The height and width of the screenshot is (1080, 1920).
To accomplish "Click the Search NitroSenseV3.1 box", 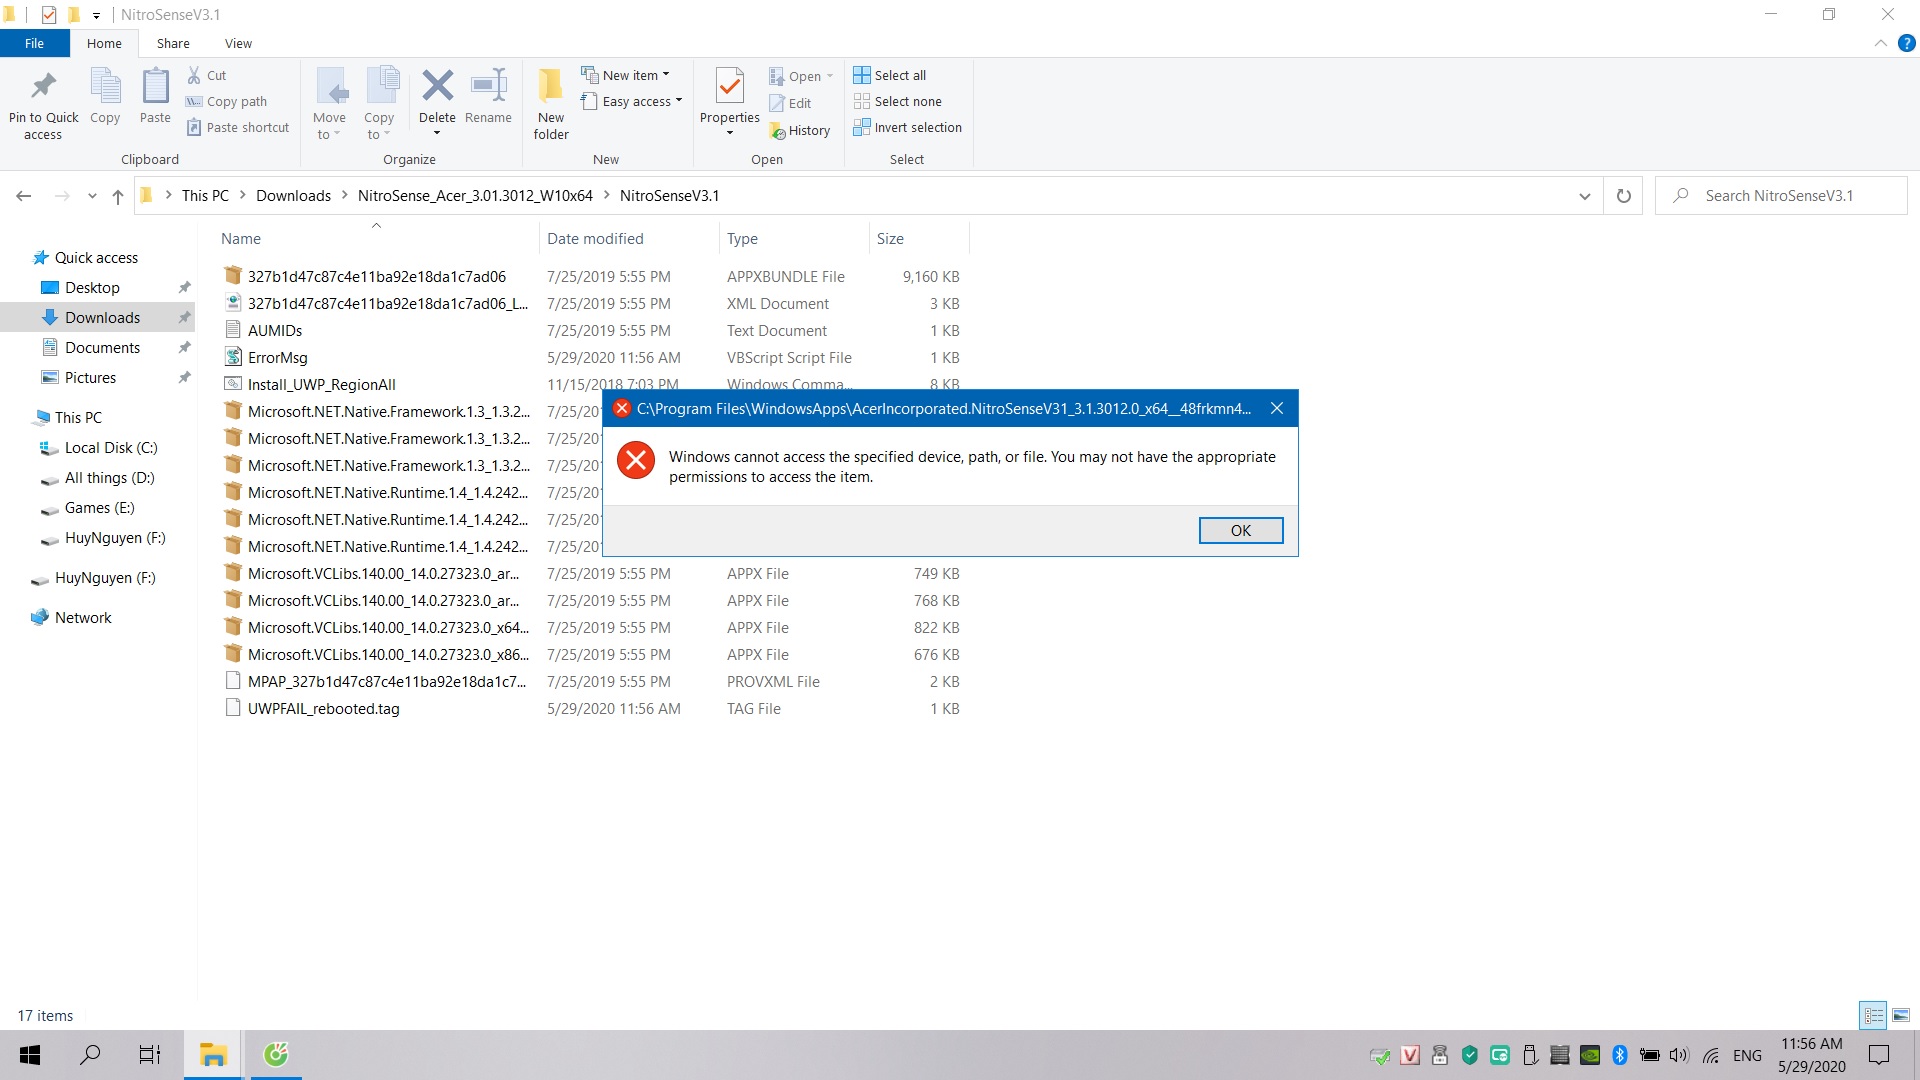I will click(x=1780, y=196).
